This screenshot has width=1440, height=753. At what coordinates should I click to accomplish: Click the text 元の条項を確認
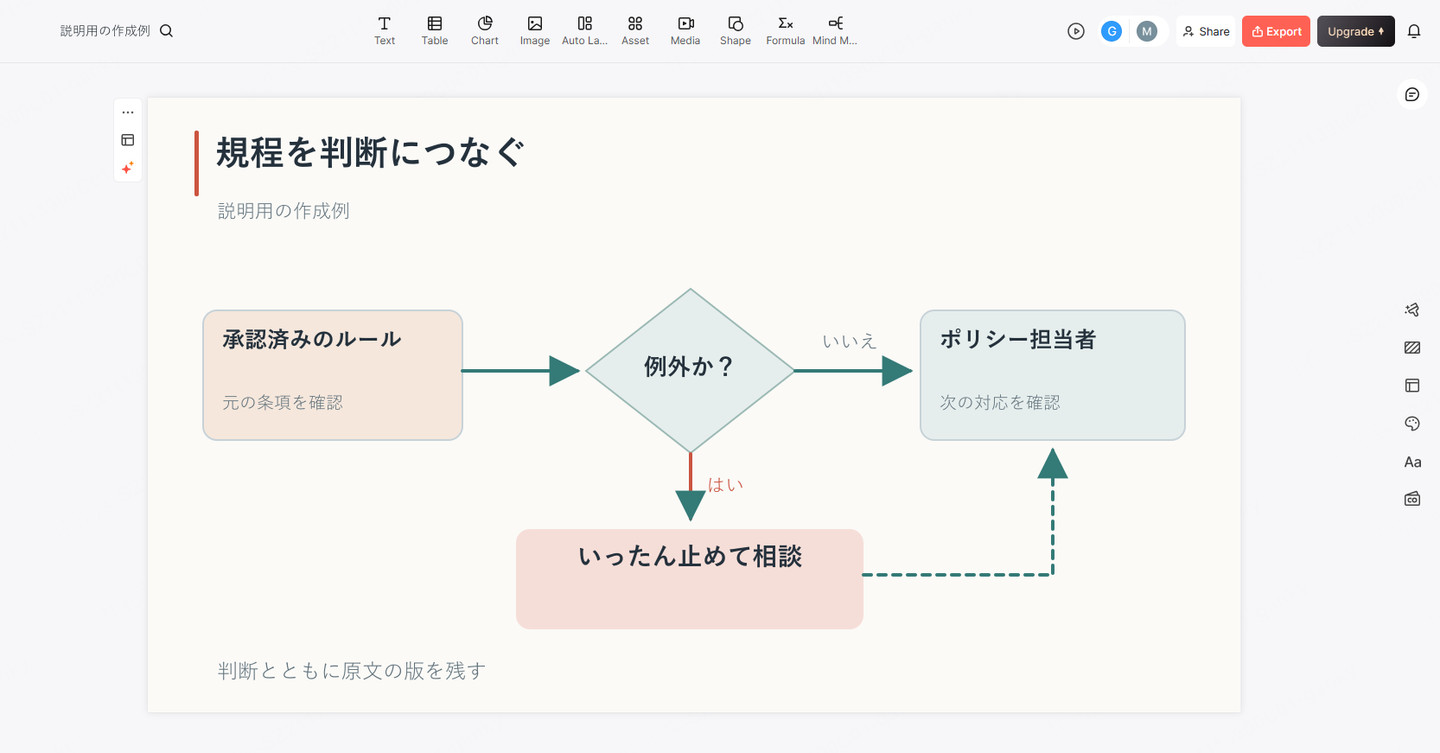(283, 402)
